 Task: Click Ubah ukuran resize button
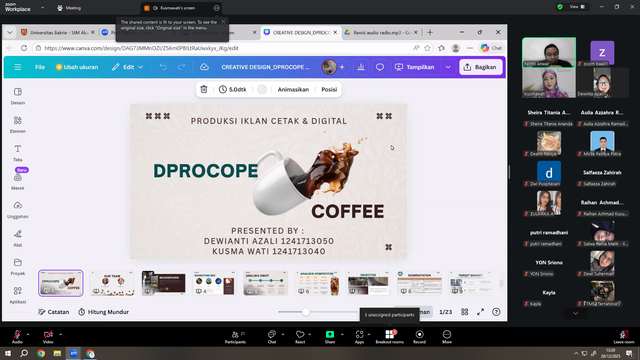pos(77,67)
